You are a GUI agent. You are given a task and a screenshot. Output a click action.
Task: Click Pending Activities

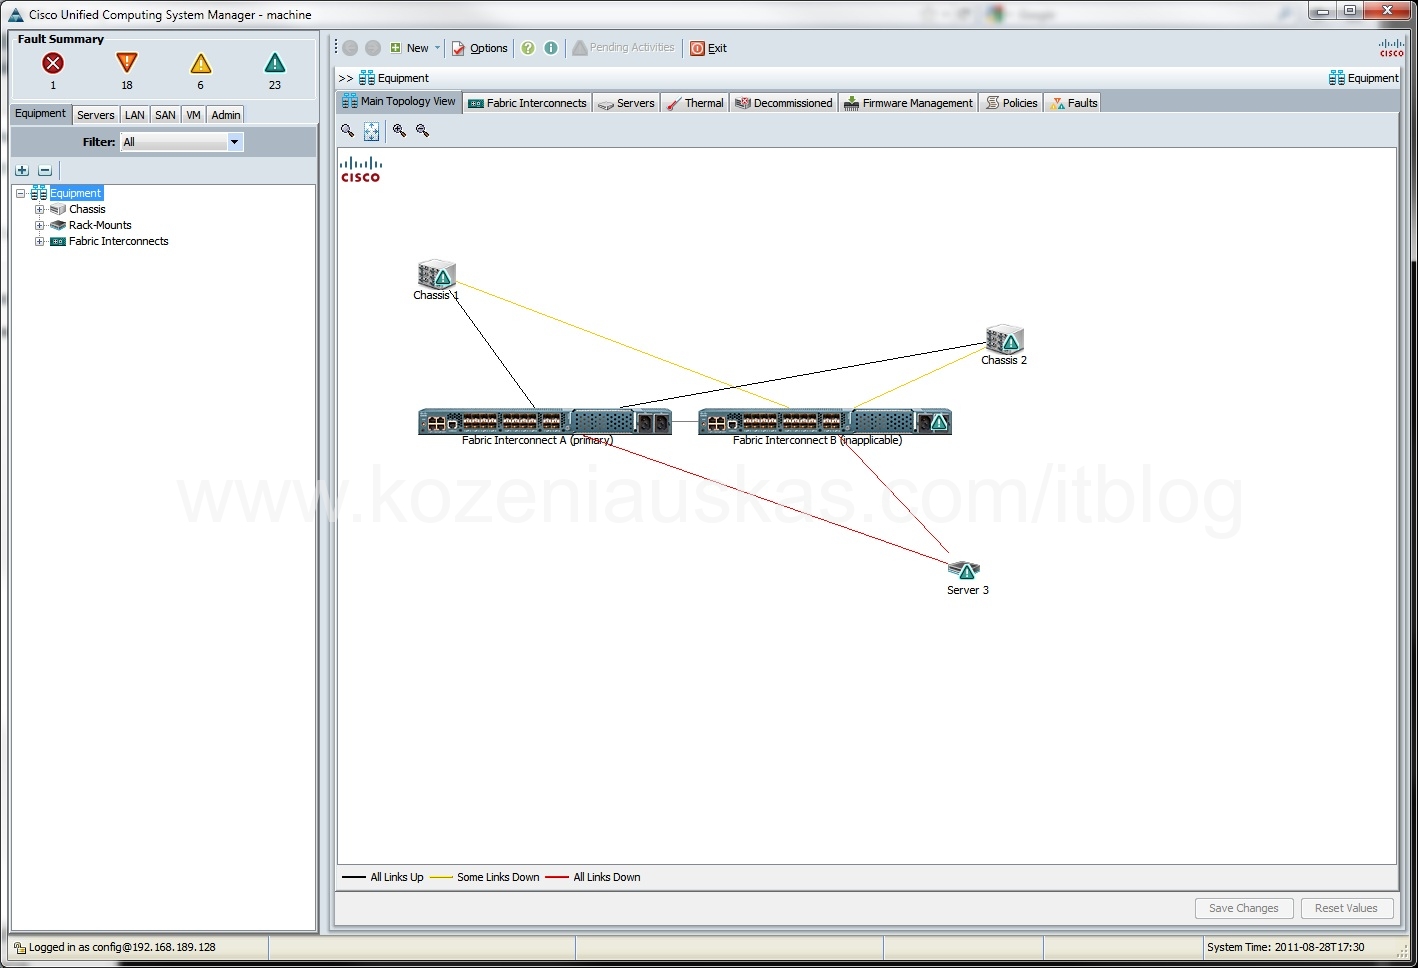(623, 48)
